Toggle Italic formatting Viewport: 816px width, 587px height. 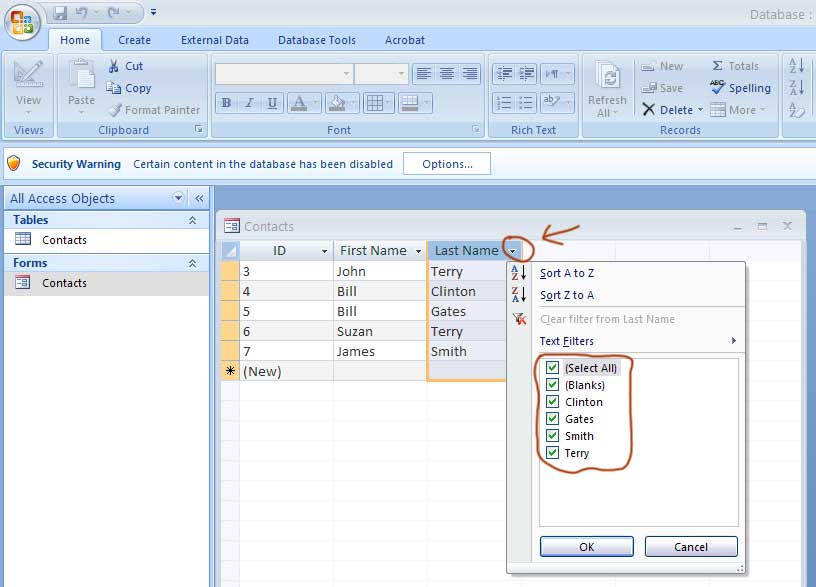(249, 103)
